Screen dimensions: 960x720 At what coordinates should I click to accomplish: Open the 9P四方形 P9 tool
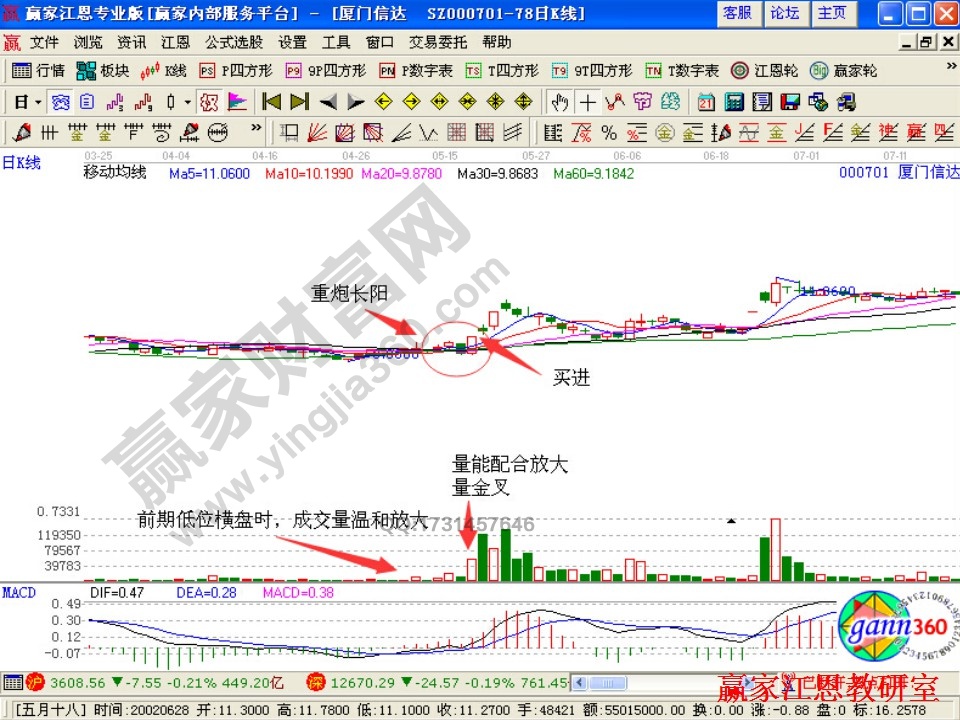pos(326,71)
